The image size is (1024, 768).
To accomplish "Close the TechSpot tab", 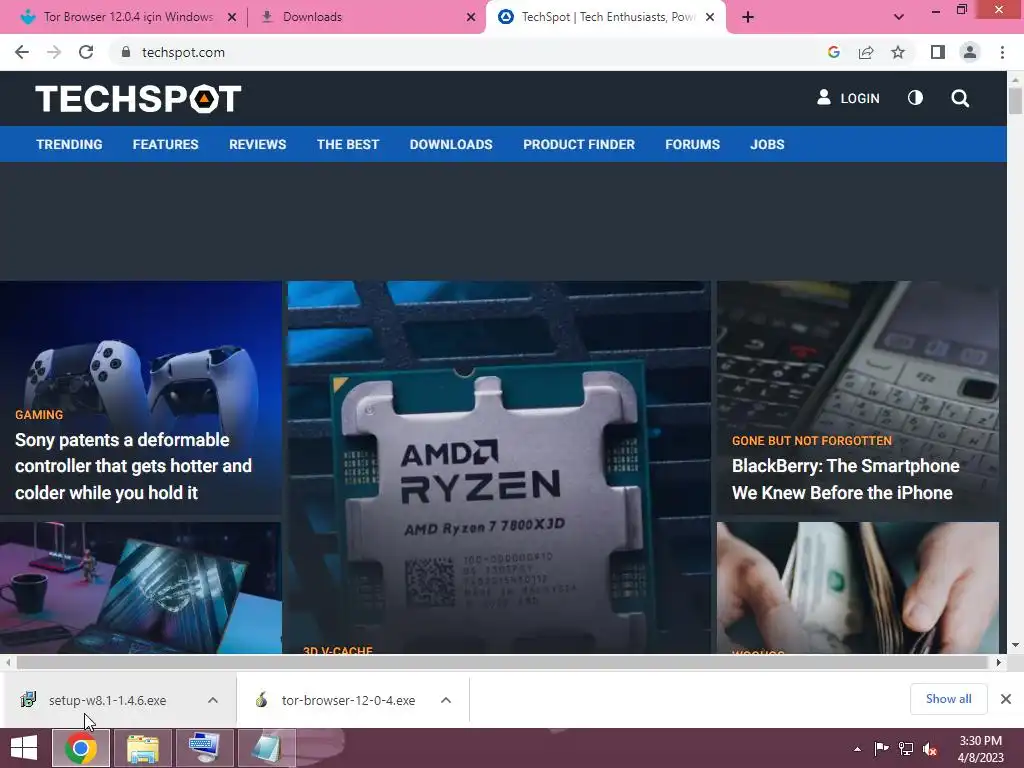I will pos(710,17).
